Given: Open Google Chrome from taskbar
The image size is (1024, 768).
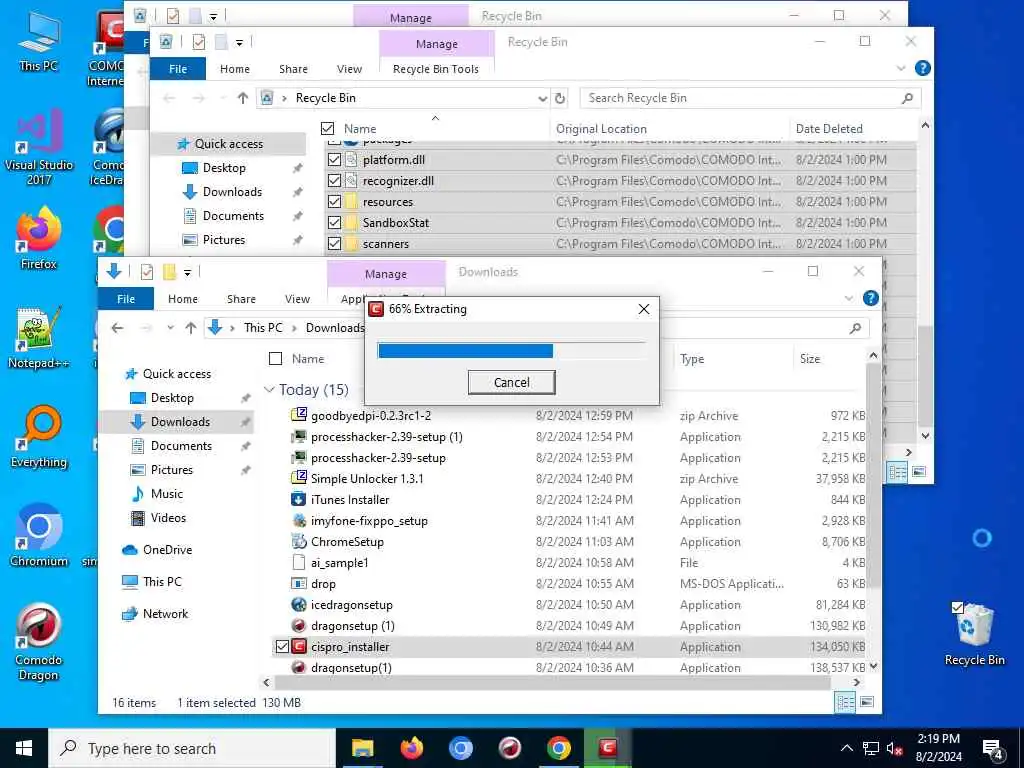Looking at the screenshot, I should coord(558,748).
